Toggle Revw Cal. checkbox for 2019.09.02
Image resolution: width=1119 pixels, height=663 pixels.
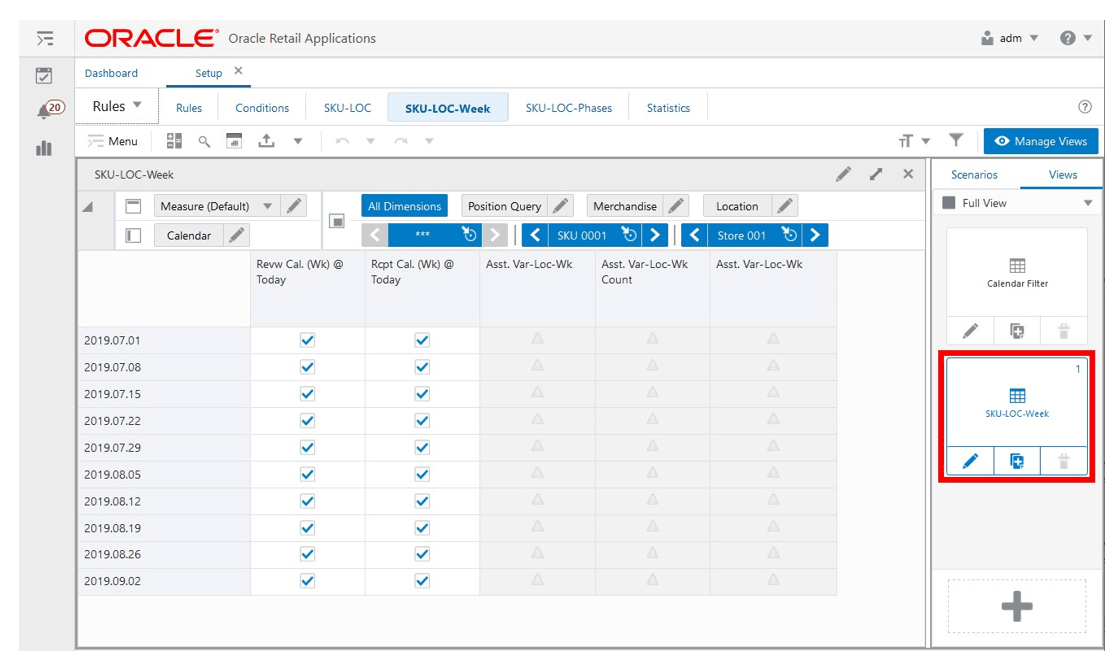(308, 581)
